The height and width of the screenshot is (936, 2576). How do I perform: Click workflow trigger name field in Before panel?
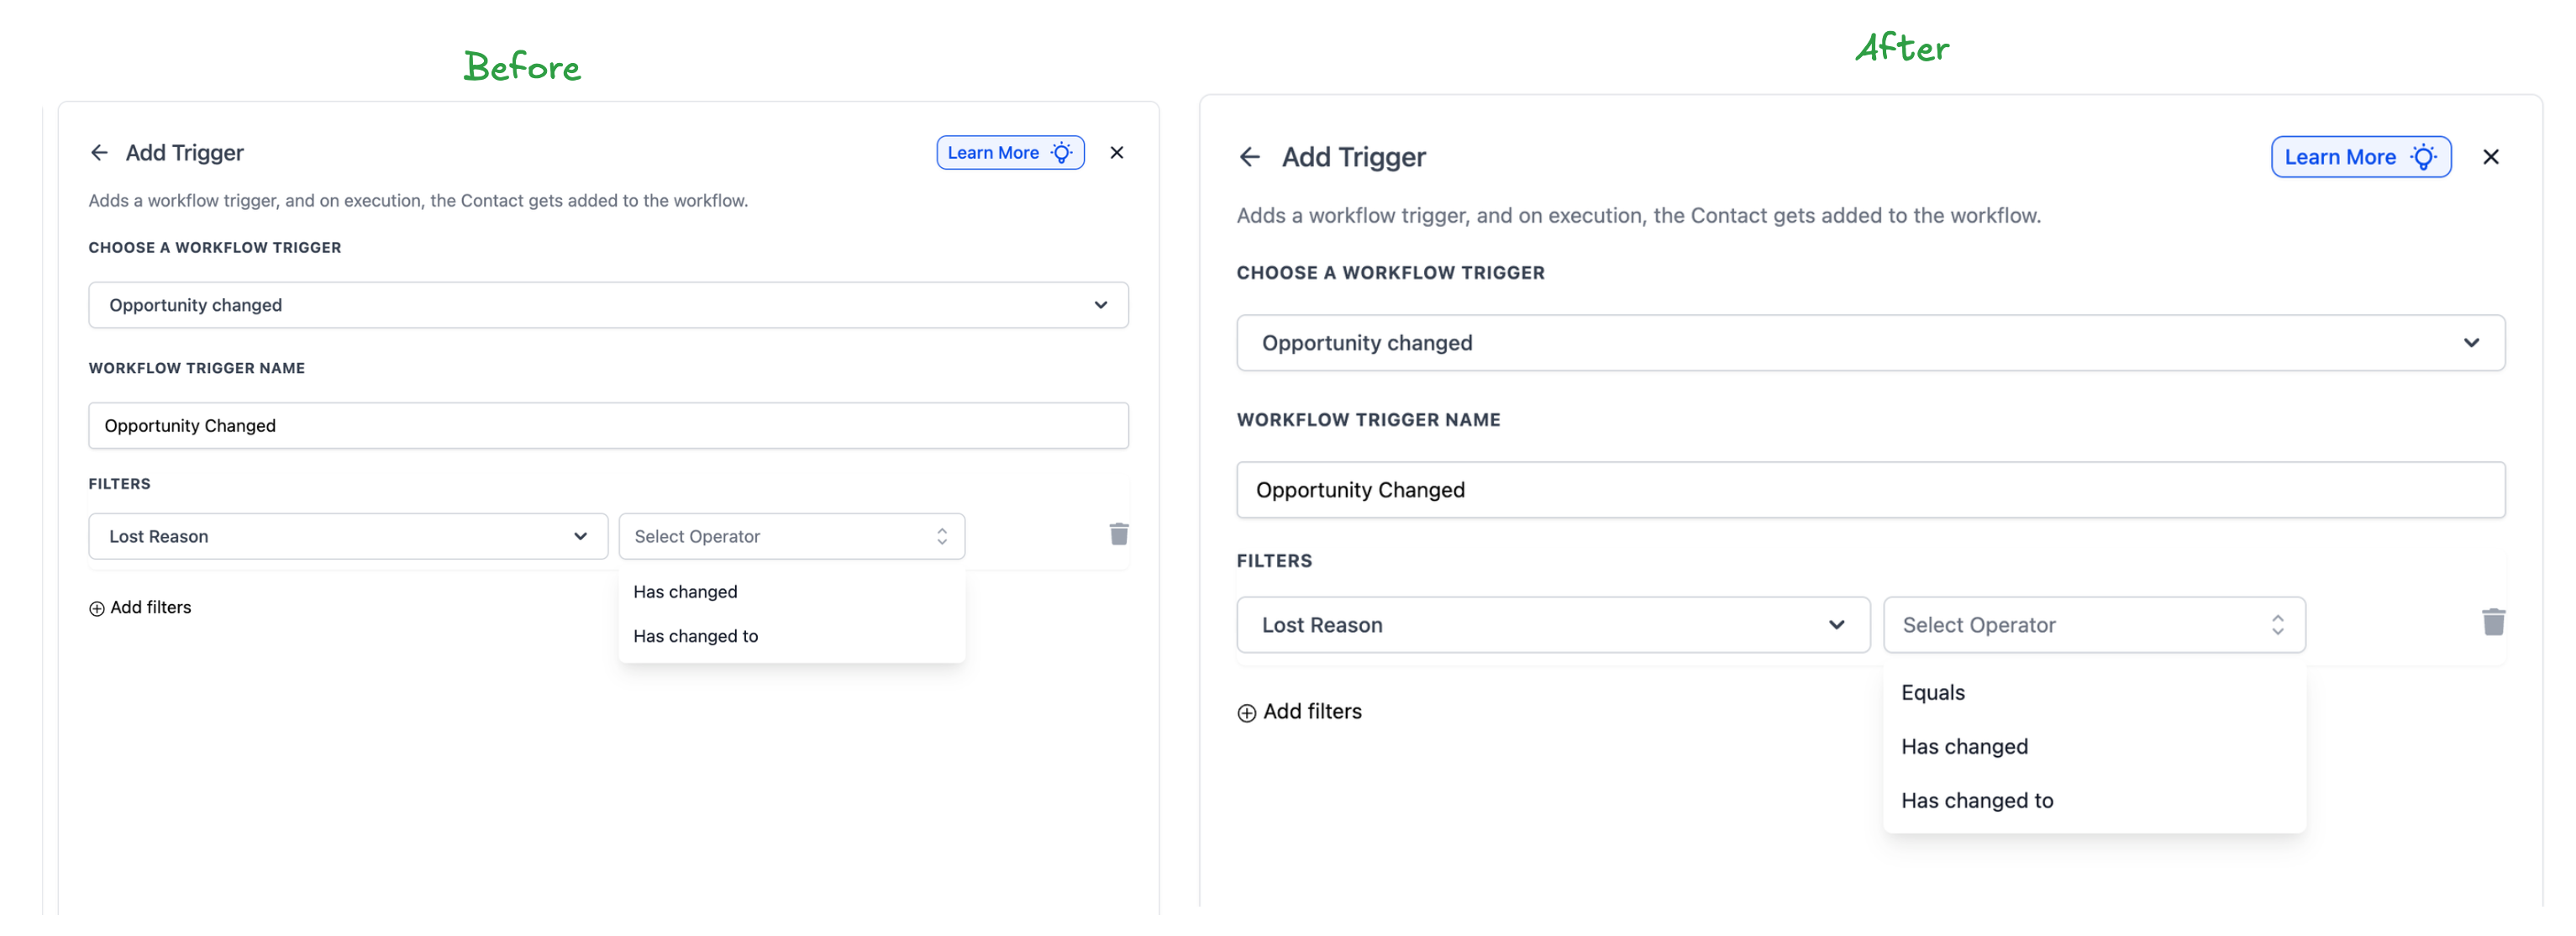coord(608,425)
